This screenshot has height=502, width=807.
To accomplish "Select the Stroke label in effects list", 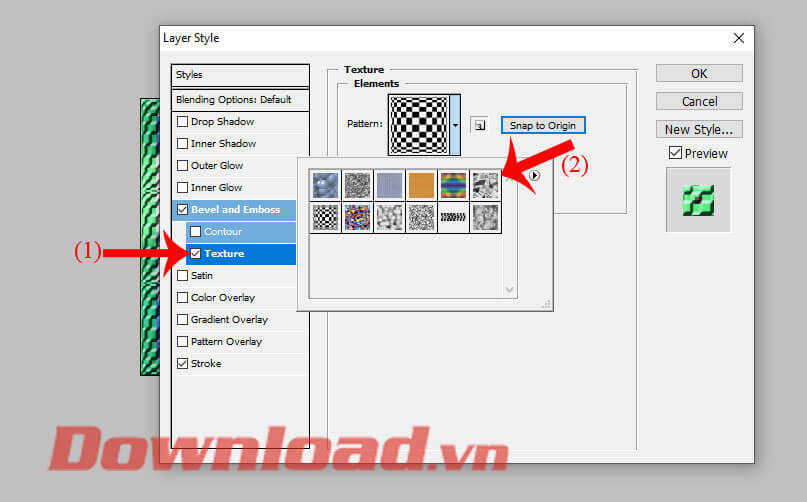I will pos(206,363).
